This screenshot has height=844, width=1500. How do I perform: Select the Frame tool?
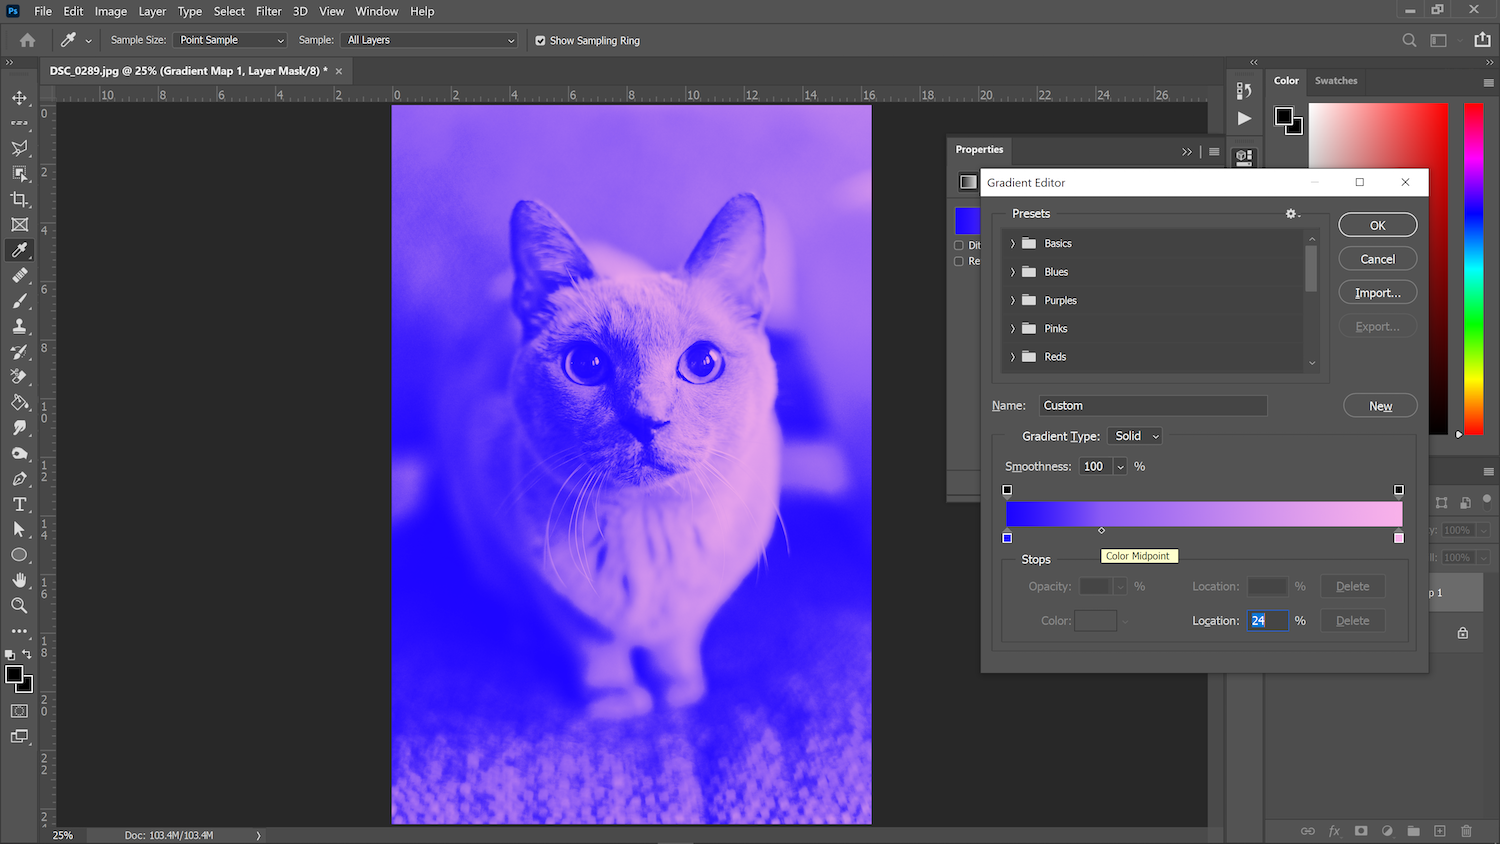click(x=19, y=225)
